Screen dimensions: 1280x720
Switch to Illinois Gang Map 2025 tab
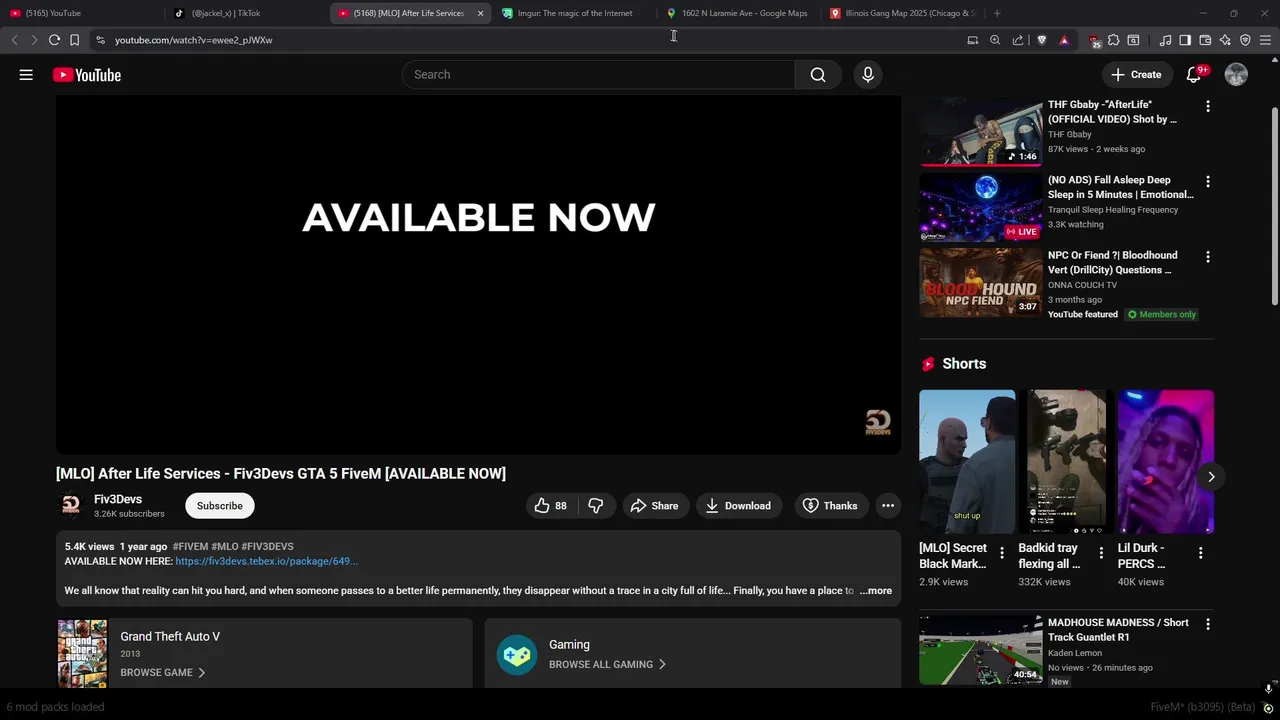pos(905,13)
